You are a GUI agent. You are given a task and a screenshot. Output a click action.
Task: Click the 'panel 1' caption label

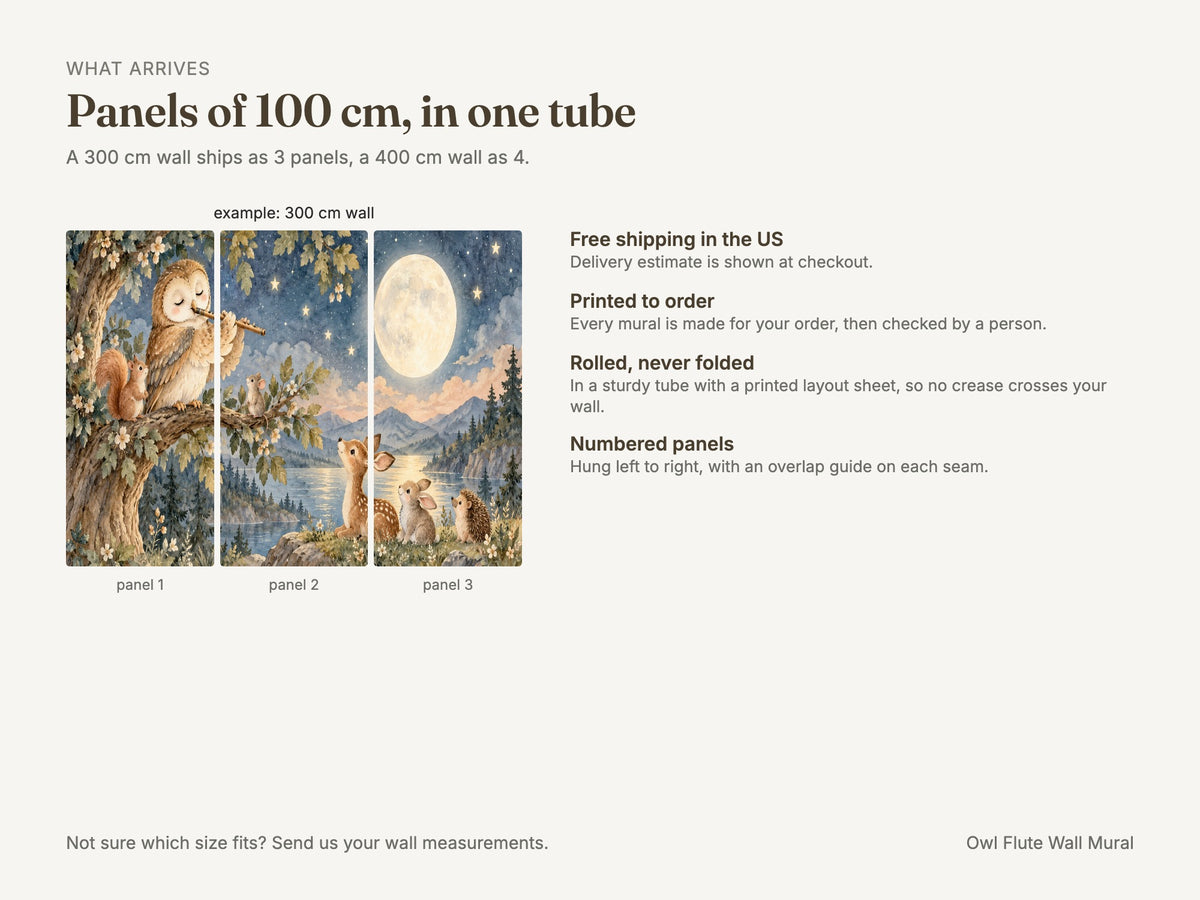click(x=140, y=585)
